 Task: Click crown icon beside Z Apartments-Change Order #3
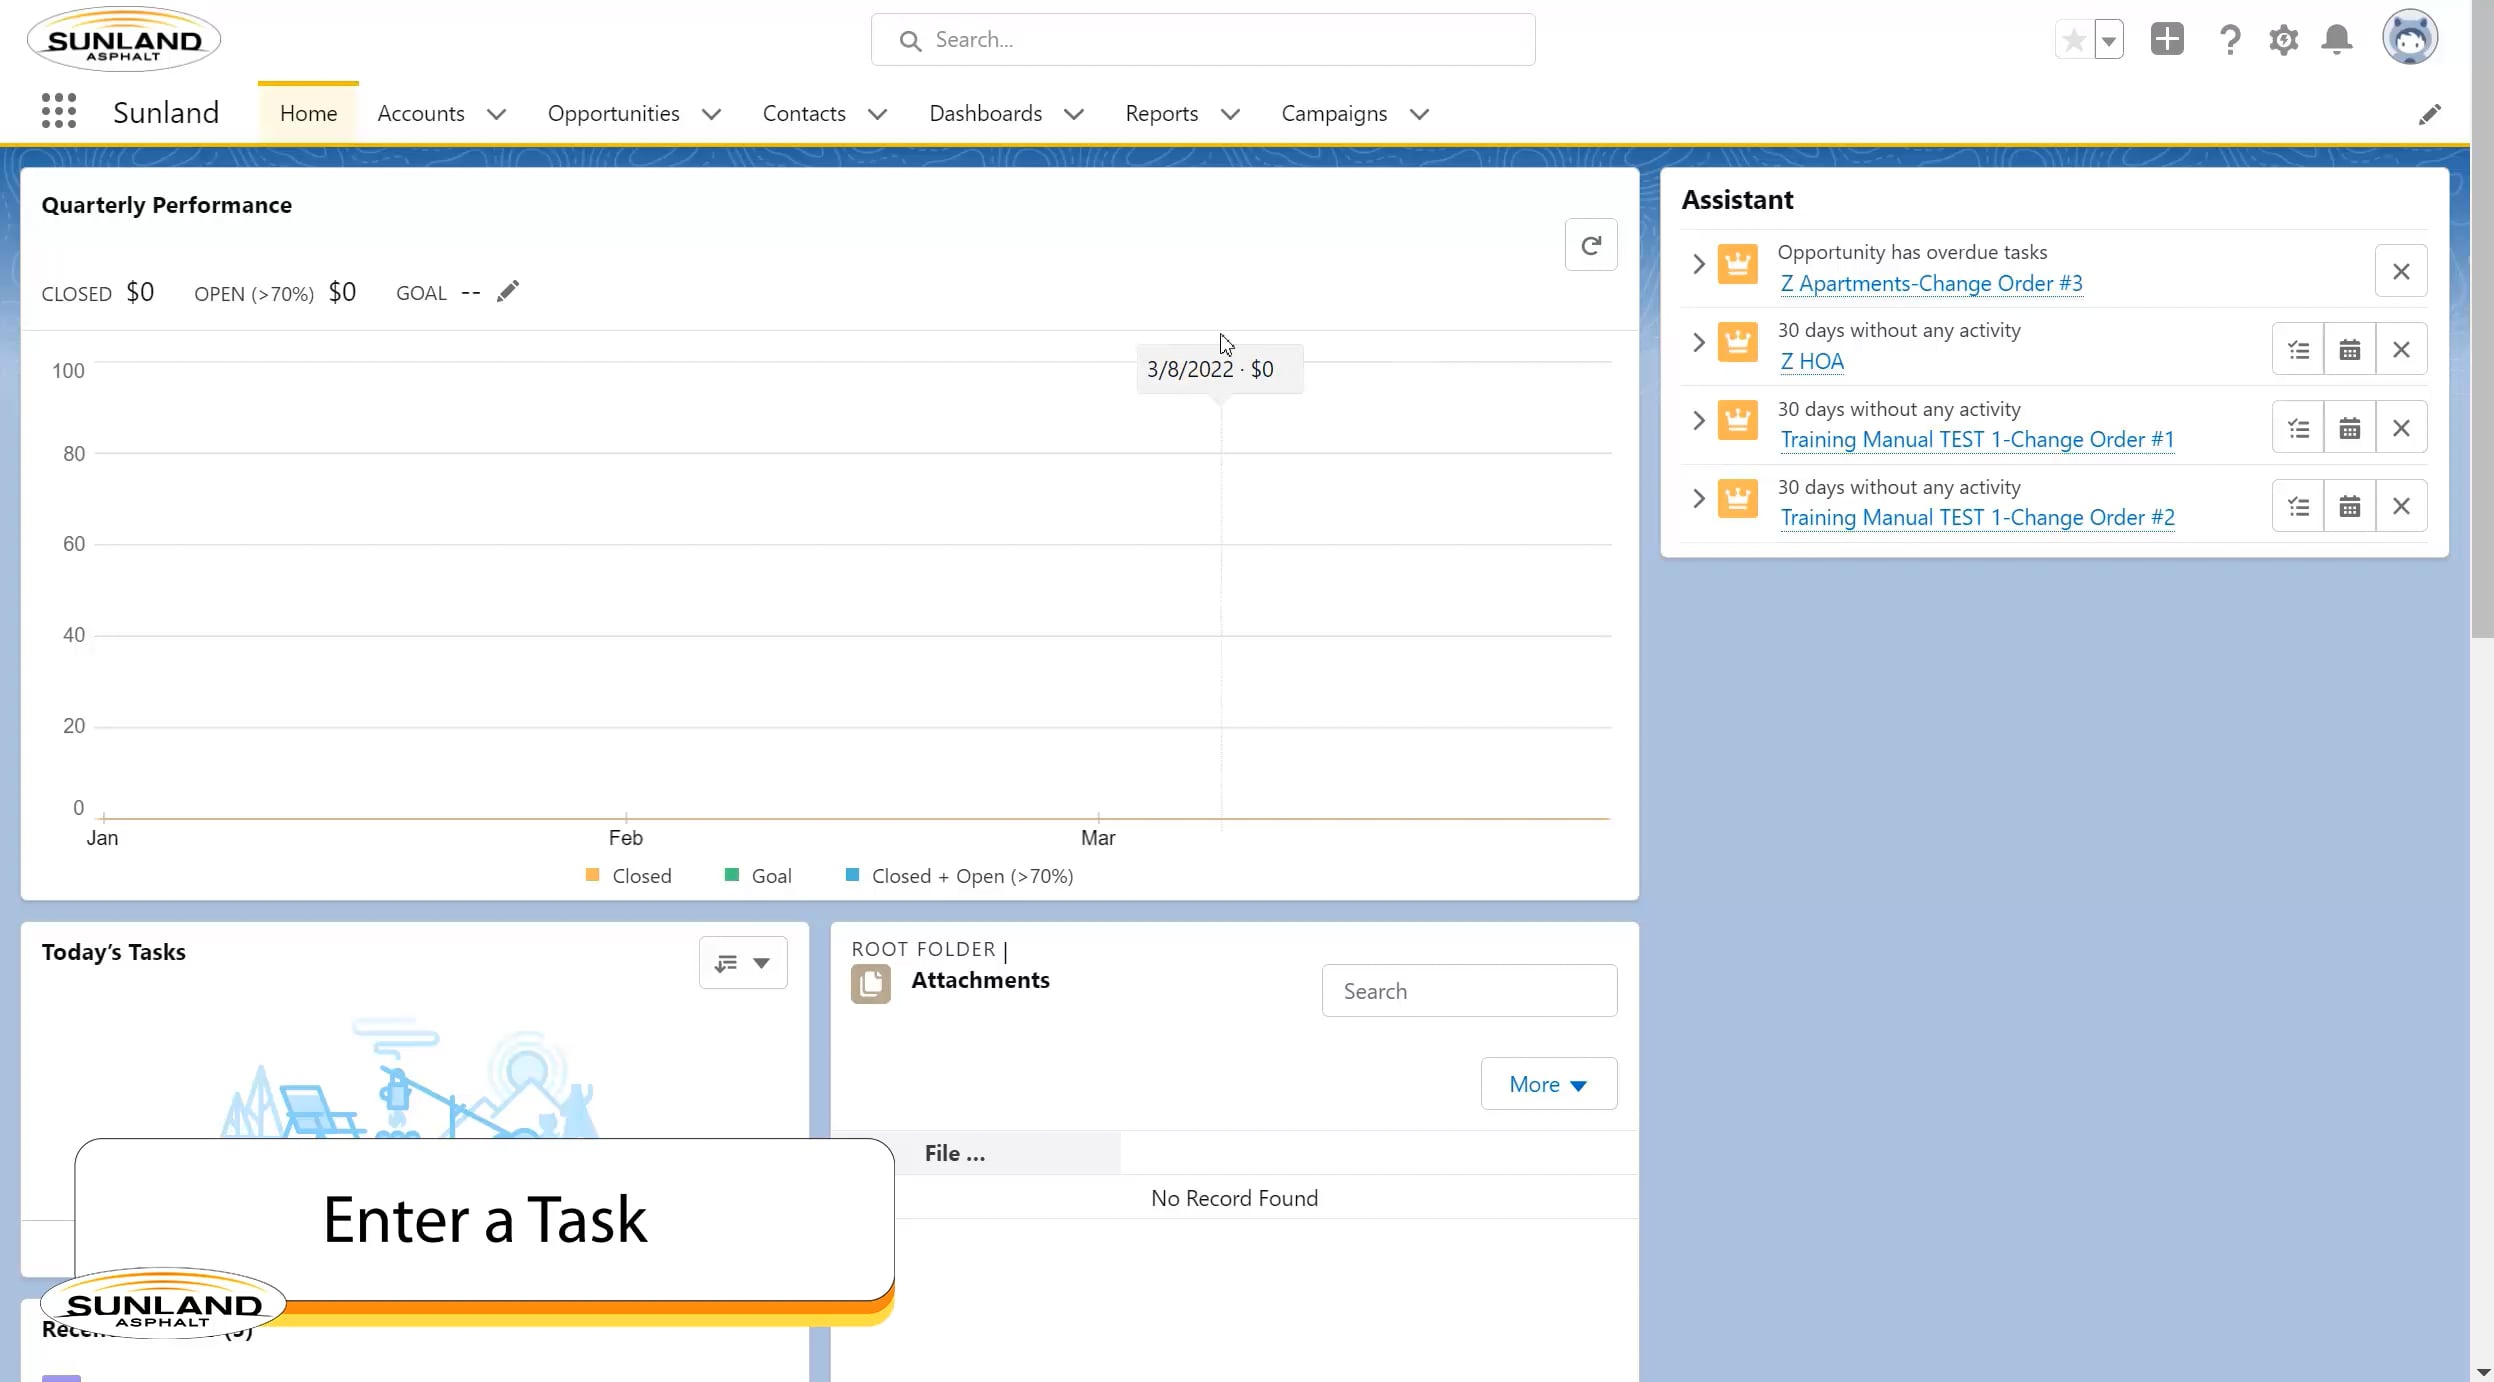point(1737,264)
